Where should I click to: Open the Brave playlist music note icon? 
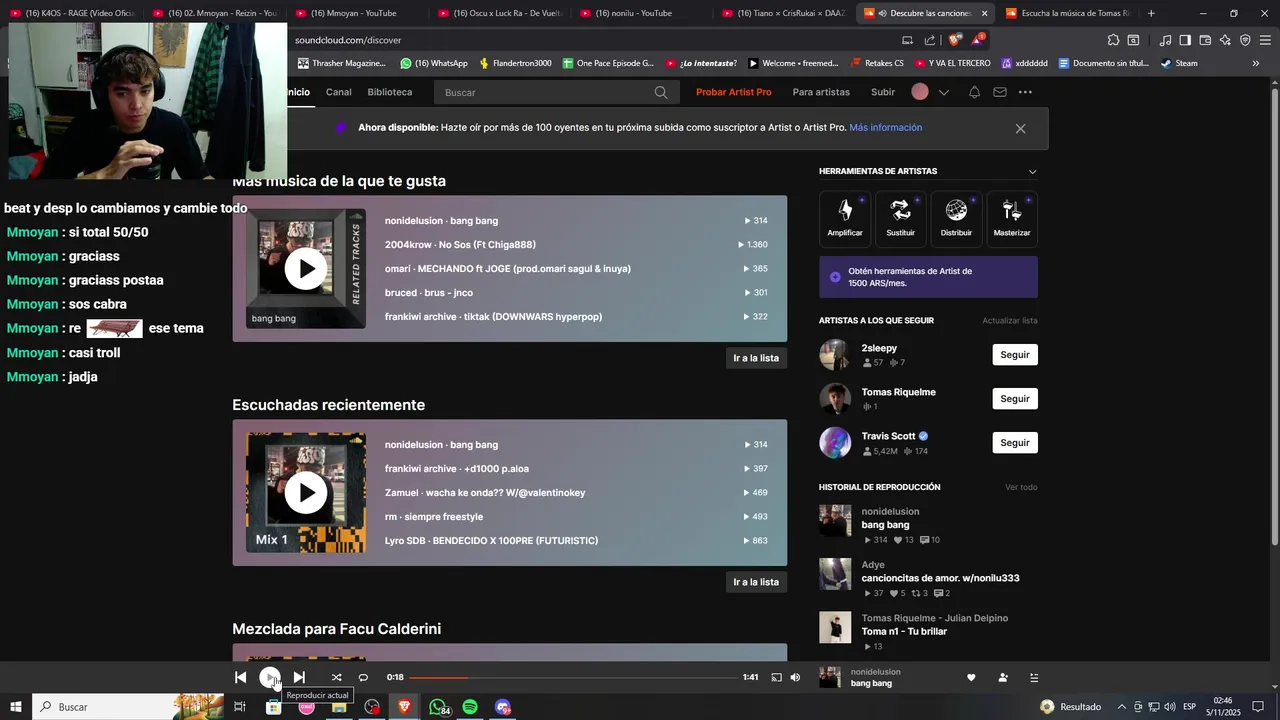pos(1165,40)
